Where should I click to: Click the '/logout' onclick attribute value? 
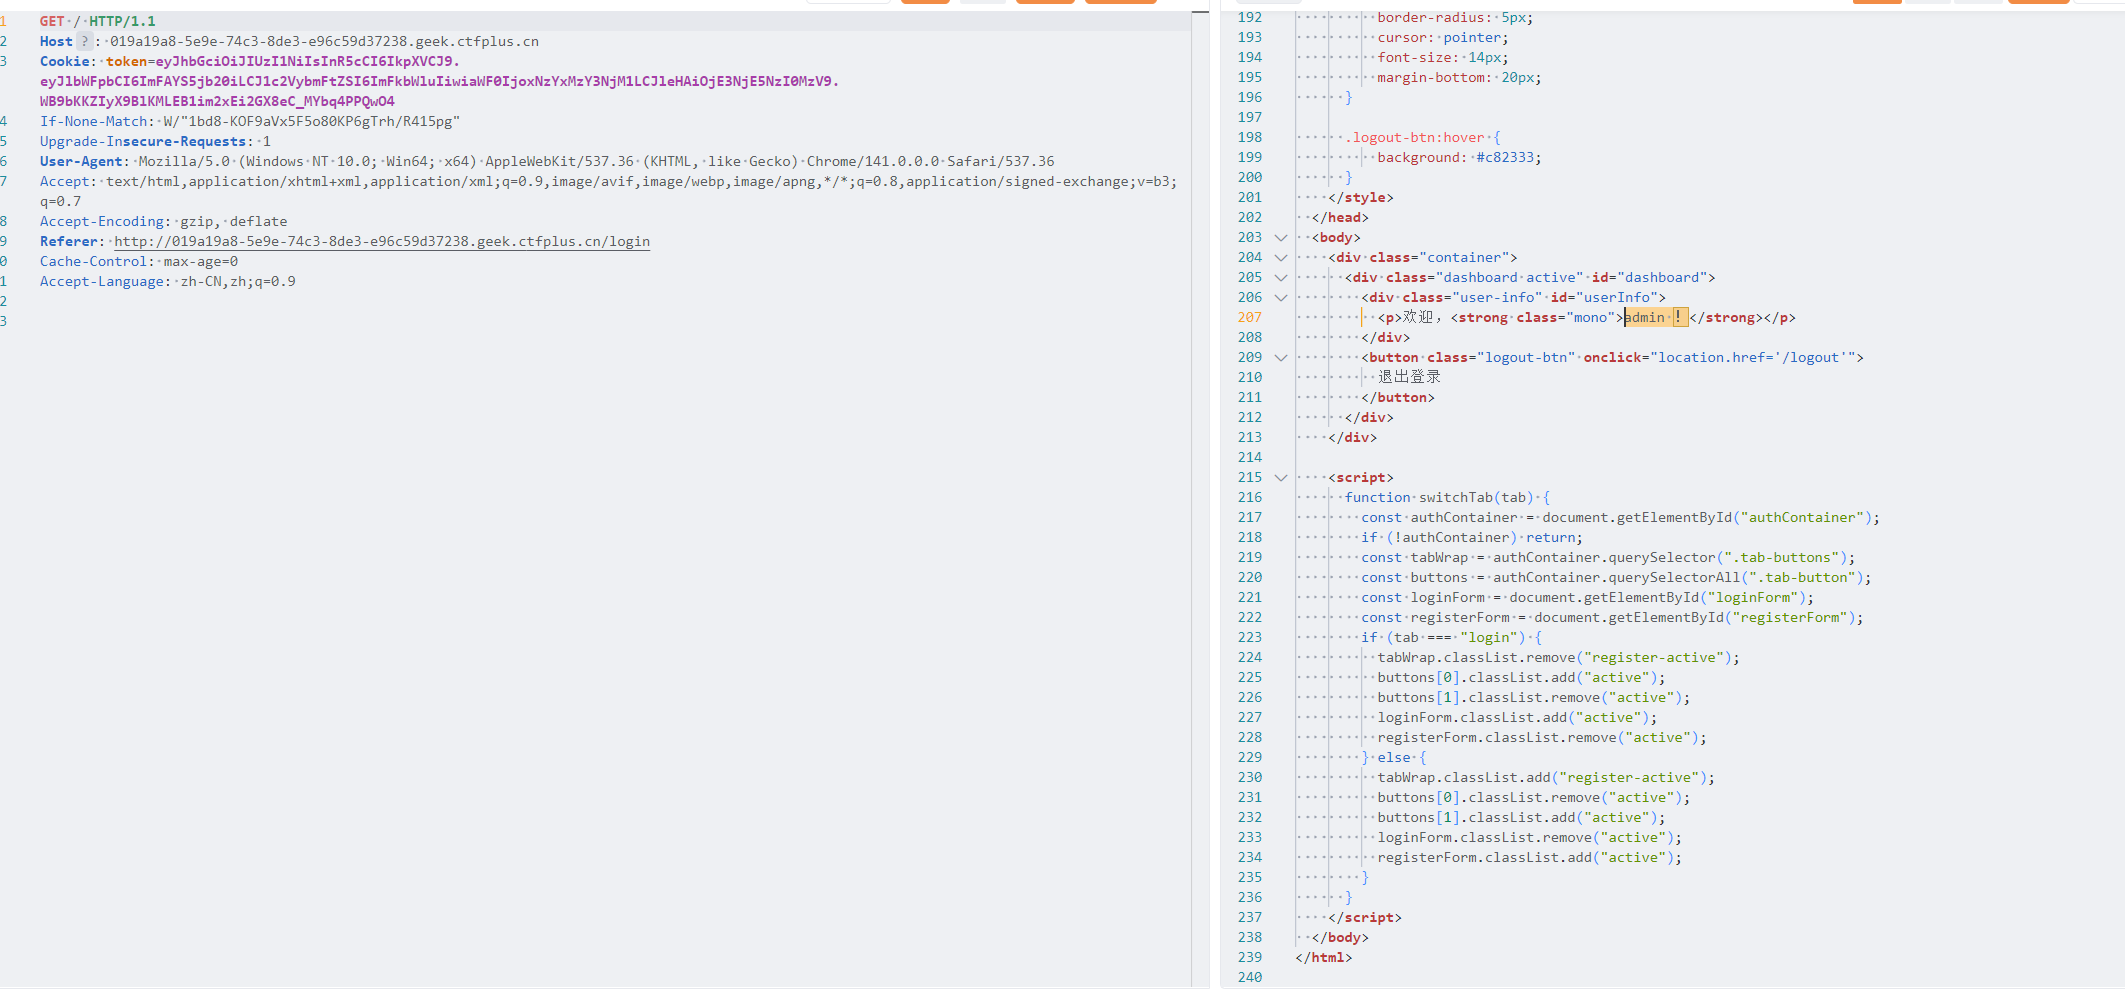tap(1756, 357)
